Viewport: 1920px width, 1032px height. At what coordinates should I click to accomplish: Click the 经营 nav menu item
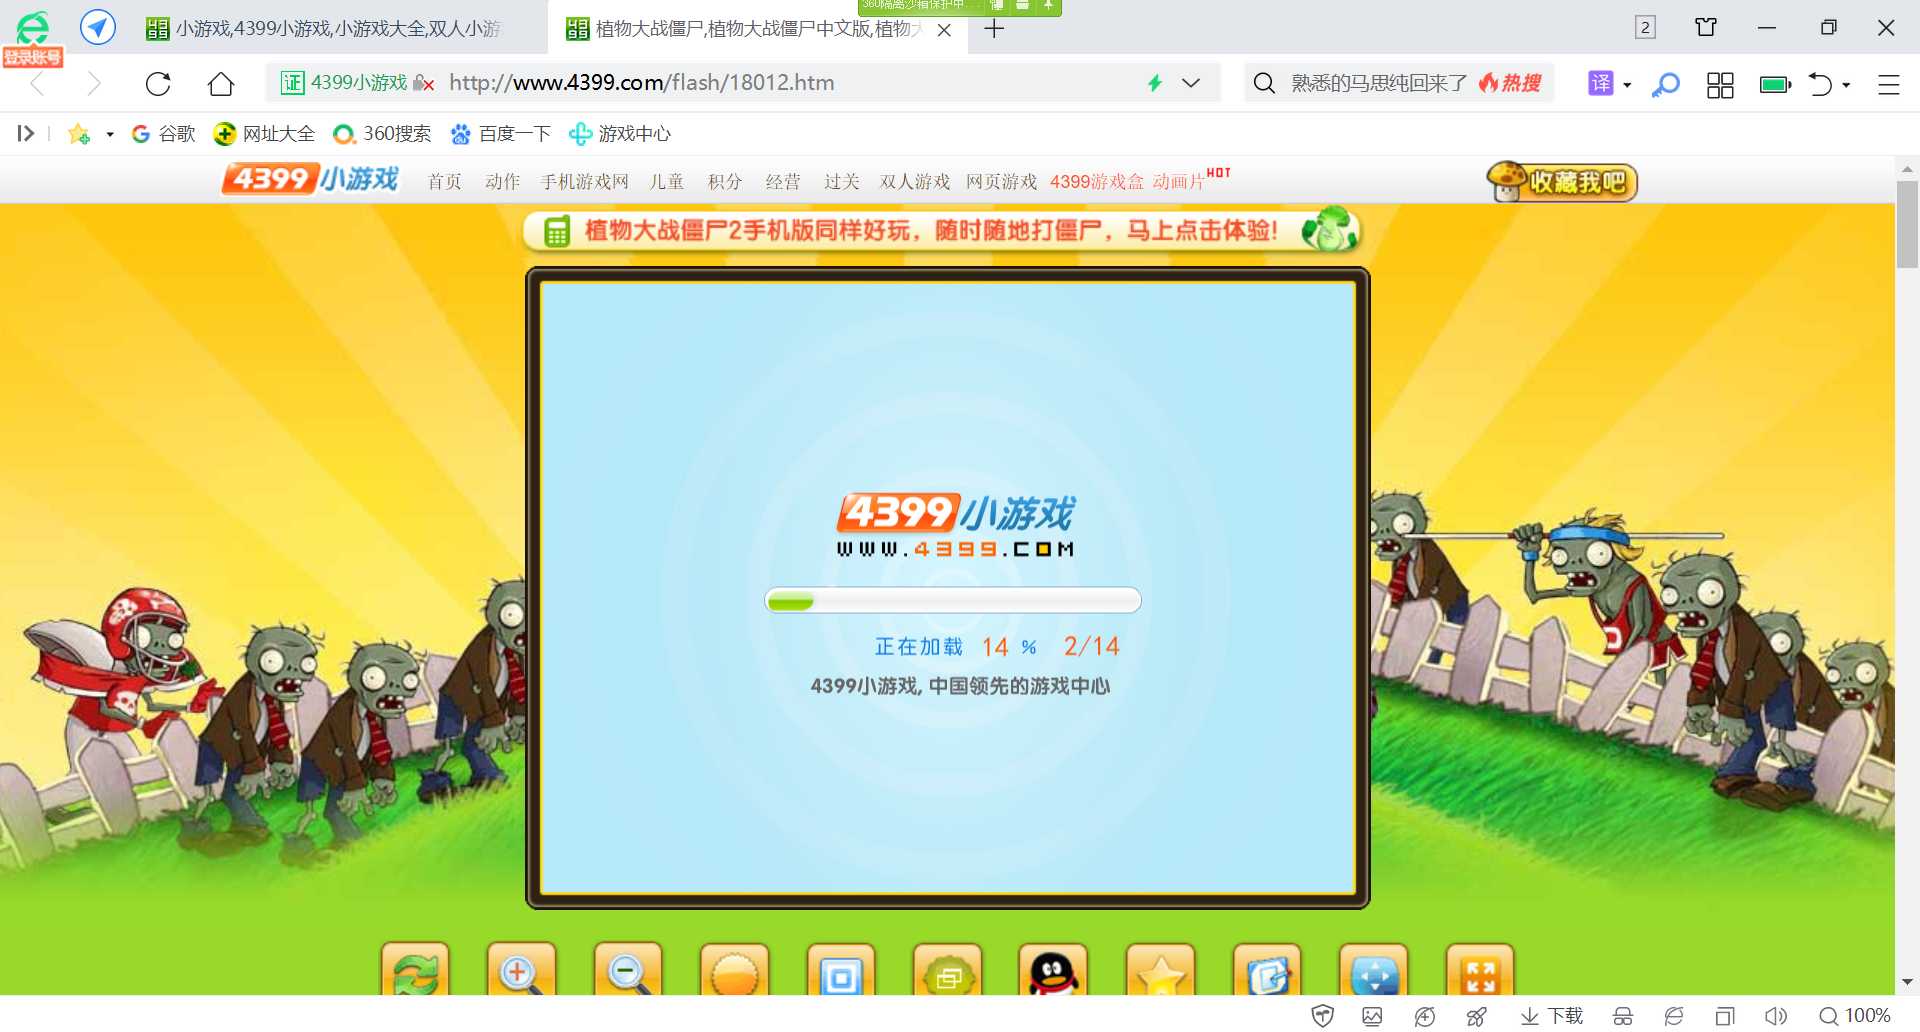(x=783, y=181)
